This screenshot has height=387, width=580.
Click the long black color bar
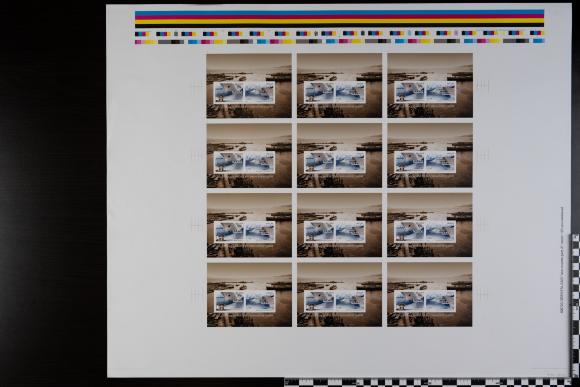[339, 25]
